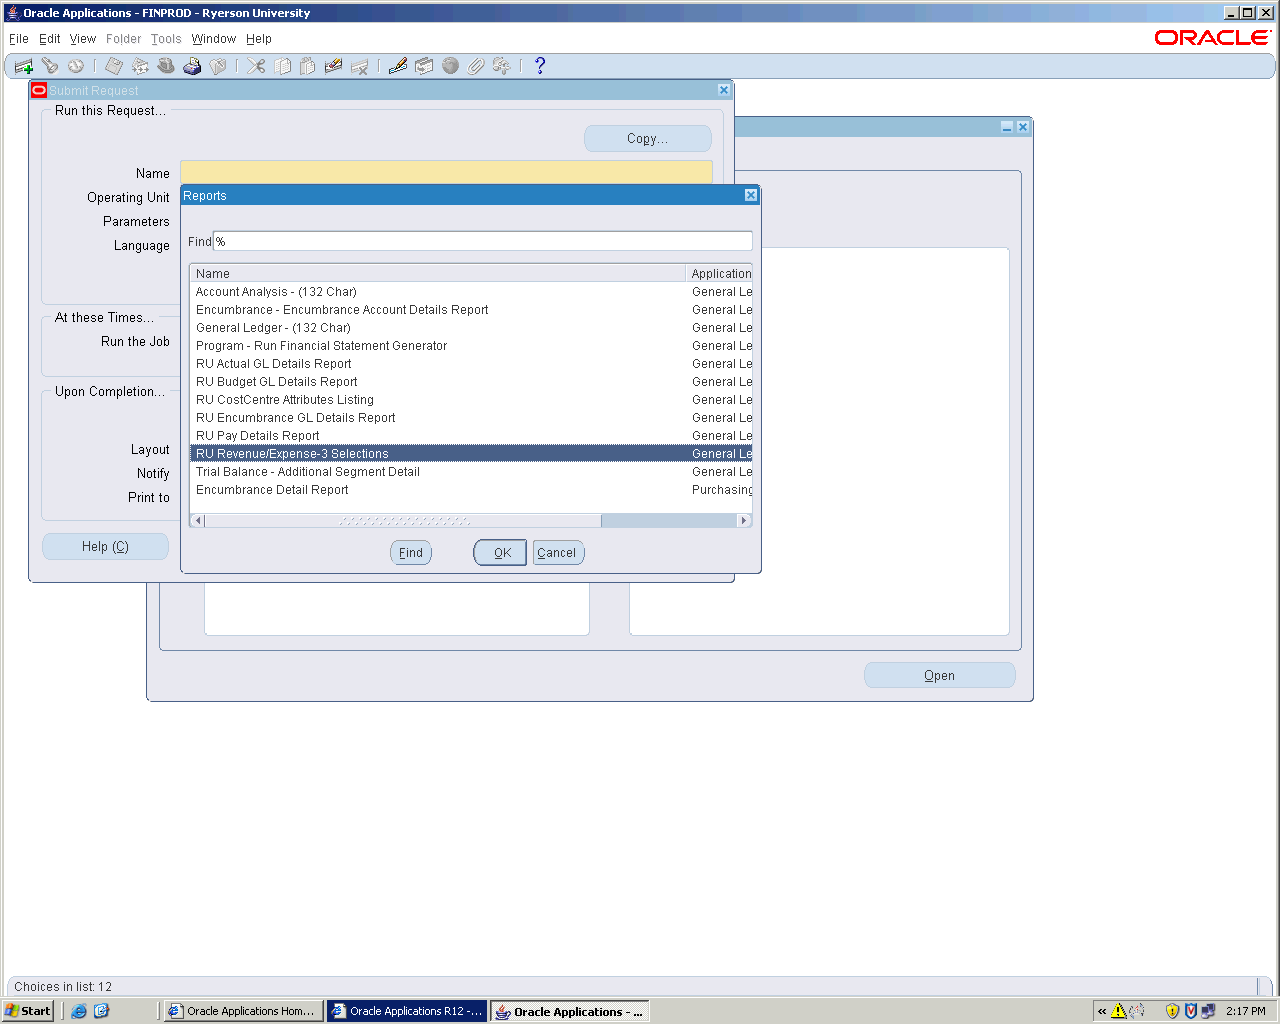Click the Cut scissors toolbar icon
1280x1024 pixels.
256,66
